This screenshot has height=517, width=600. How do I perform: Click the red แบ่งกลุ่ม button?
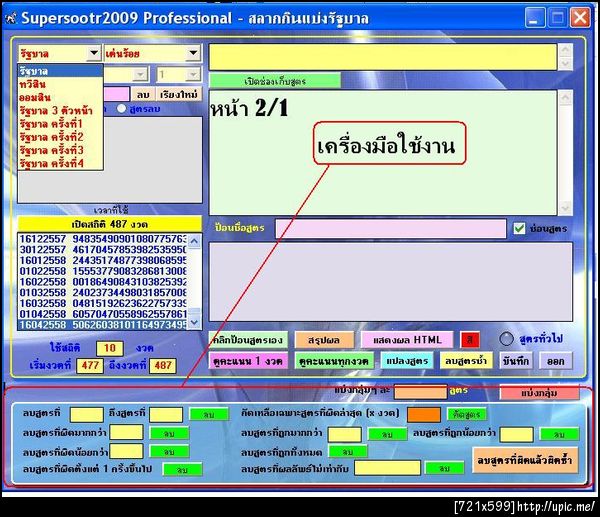click(539, 393)
